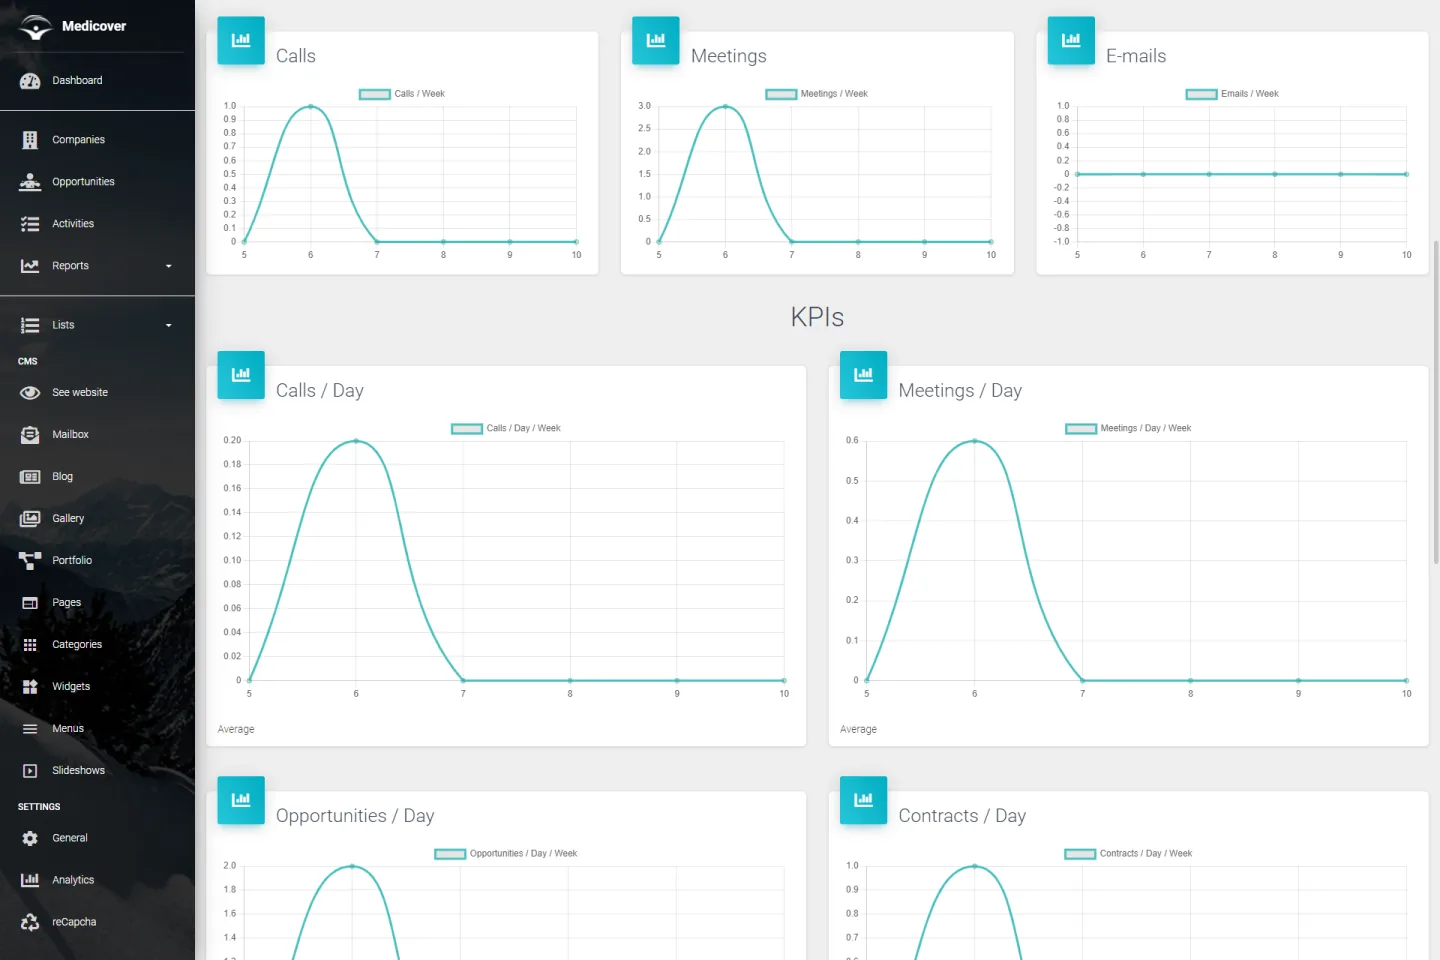
Task: Toggle the Emails / Week legend series
Action: click(x=1232, y=94)
